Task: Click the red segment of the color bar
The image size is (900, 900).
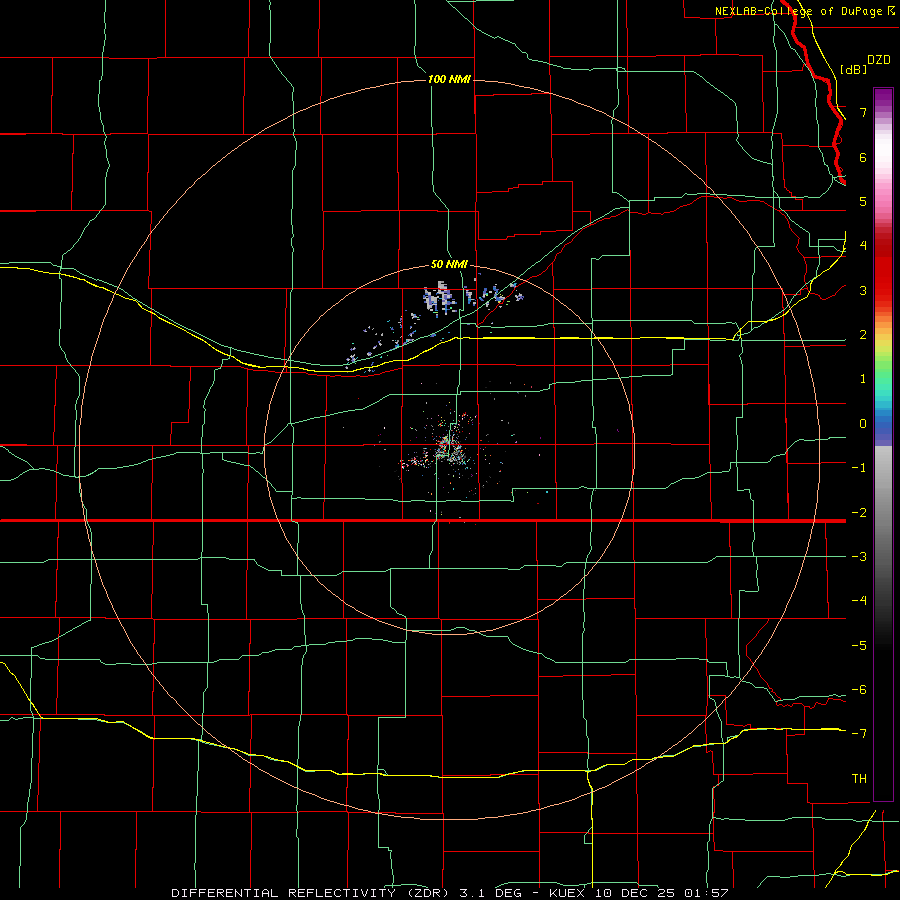Action: coord(883,267)
